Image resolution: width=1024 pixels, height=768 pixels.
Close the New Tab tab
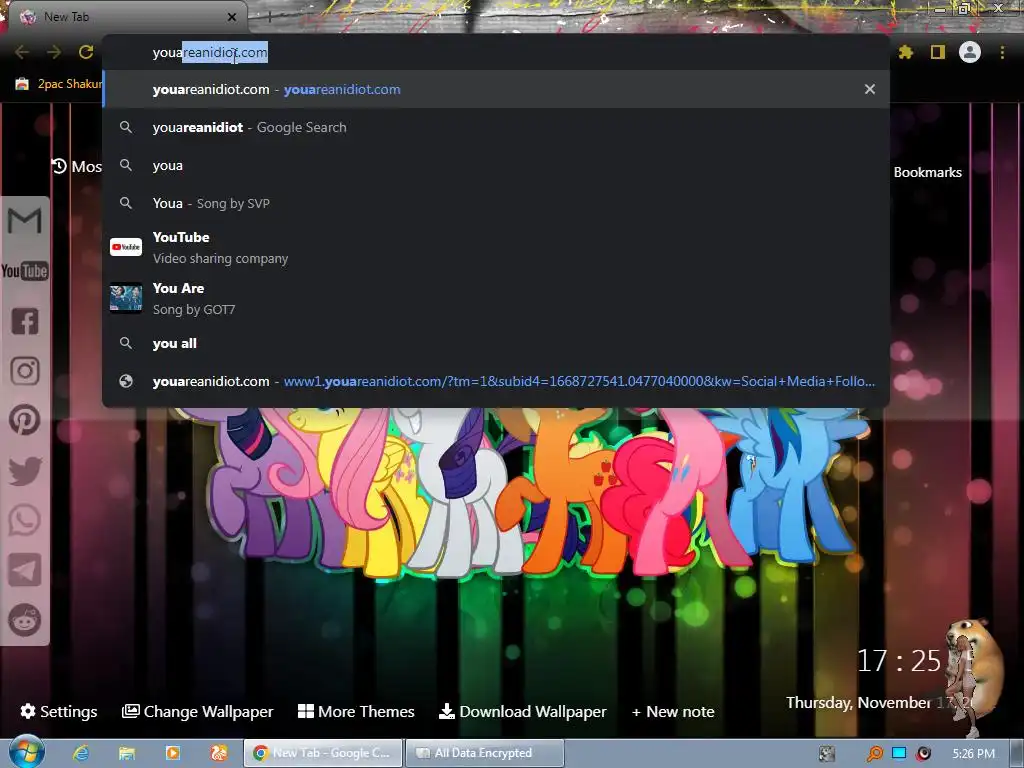pos(232,17)
